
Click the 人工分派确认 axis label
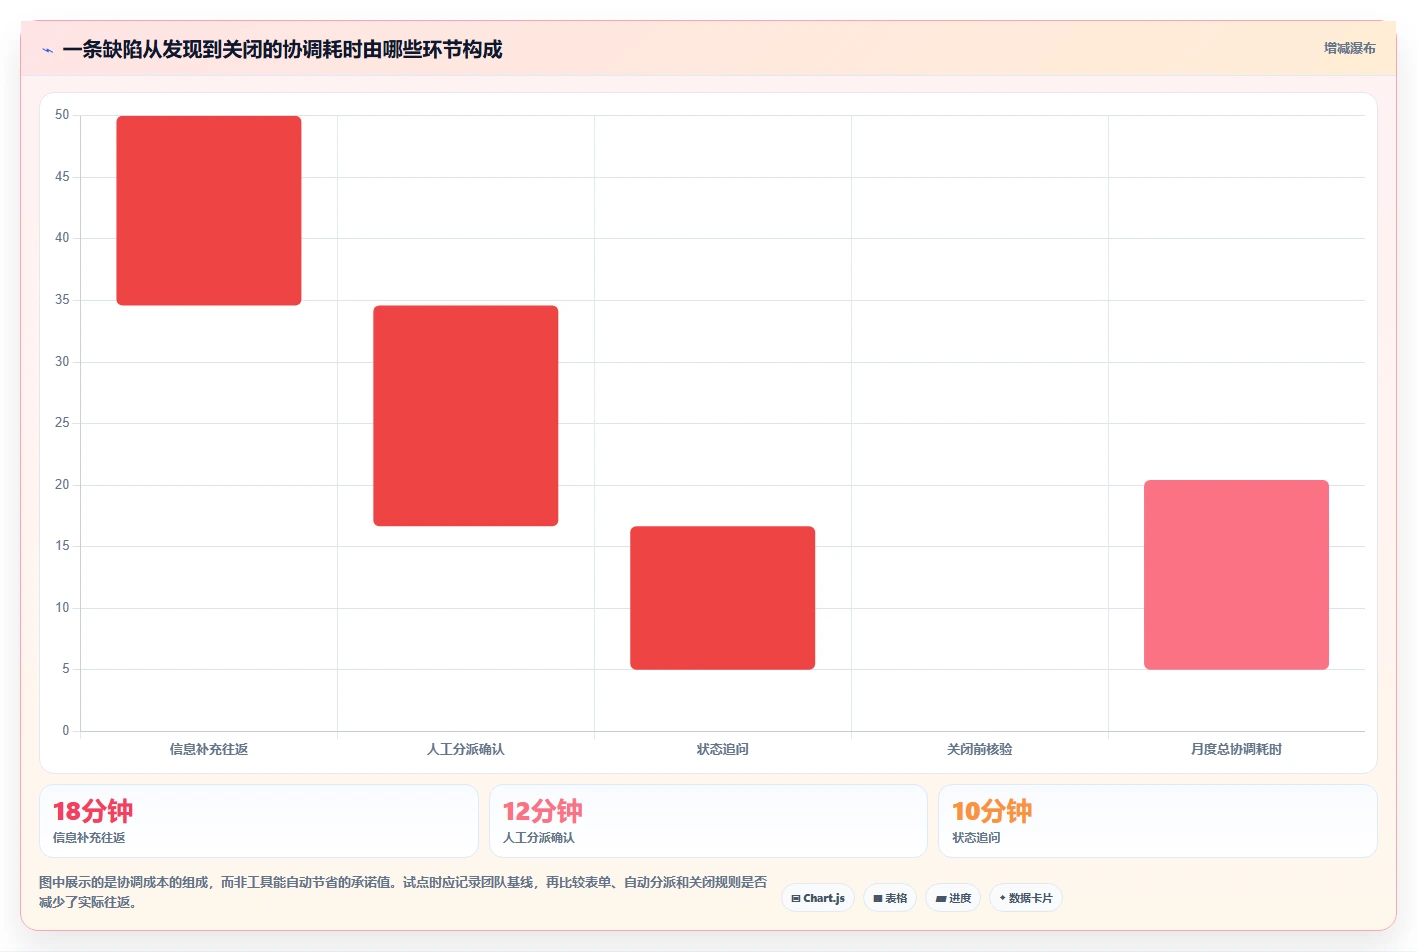[466, 749]
